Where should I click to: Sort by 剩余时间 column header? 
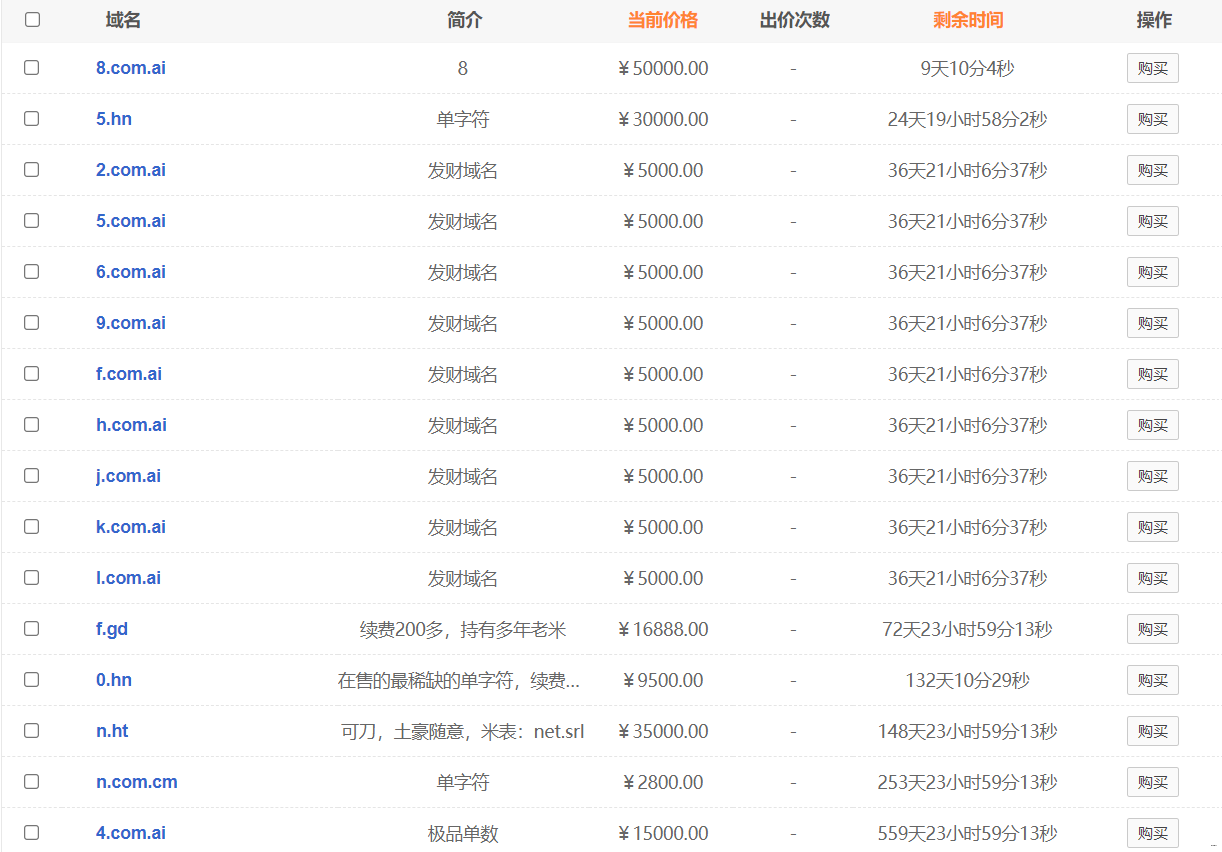pyautogui.click(x=967, y=20)
